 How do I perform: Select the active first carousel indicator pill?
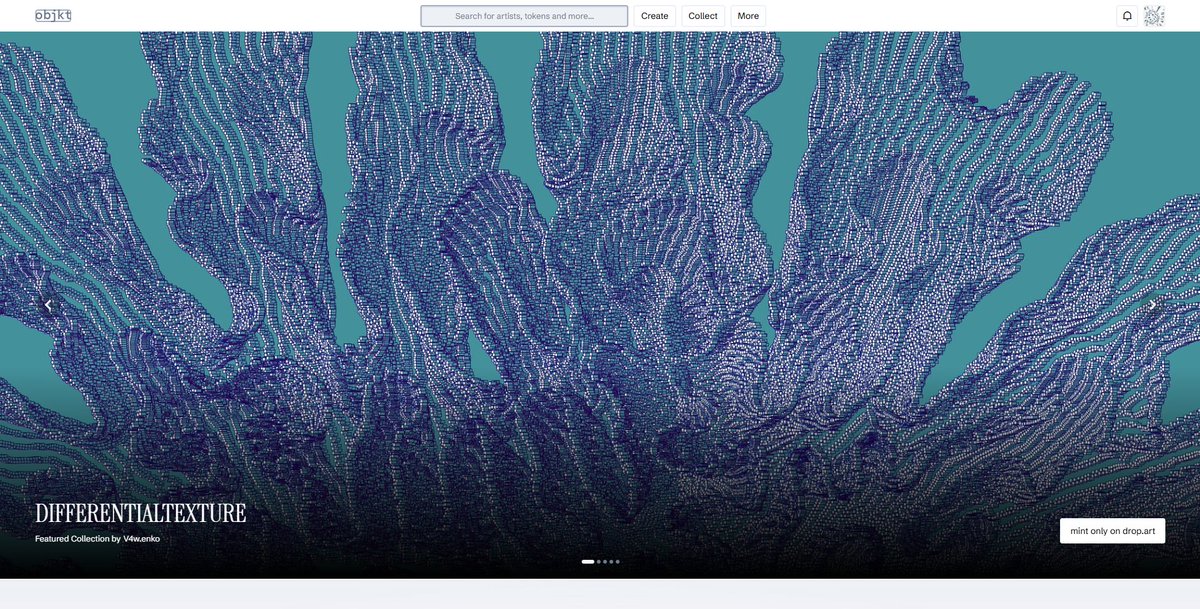point(588,562)
